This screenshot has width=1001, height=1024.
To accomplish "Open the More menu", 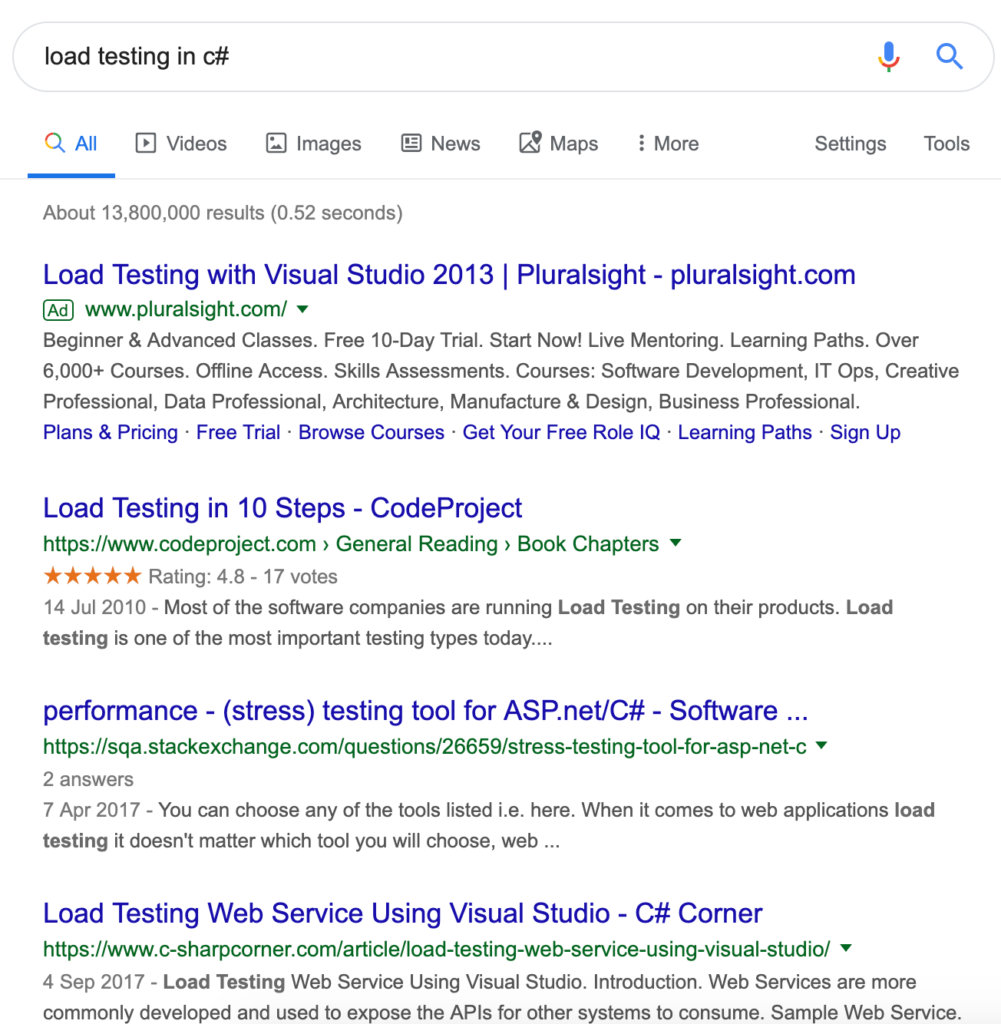I will pos(668,144).
